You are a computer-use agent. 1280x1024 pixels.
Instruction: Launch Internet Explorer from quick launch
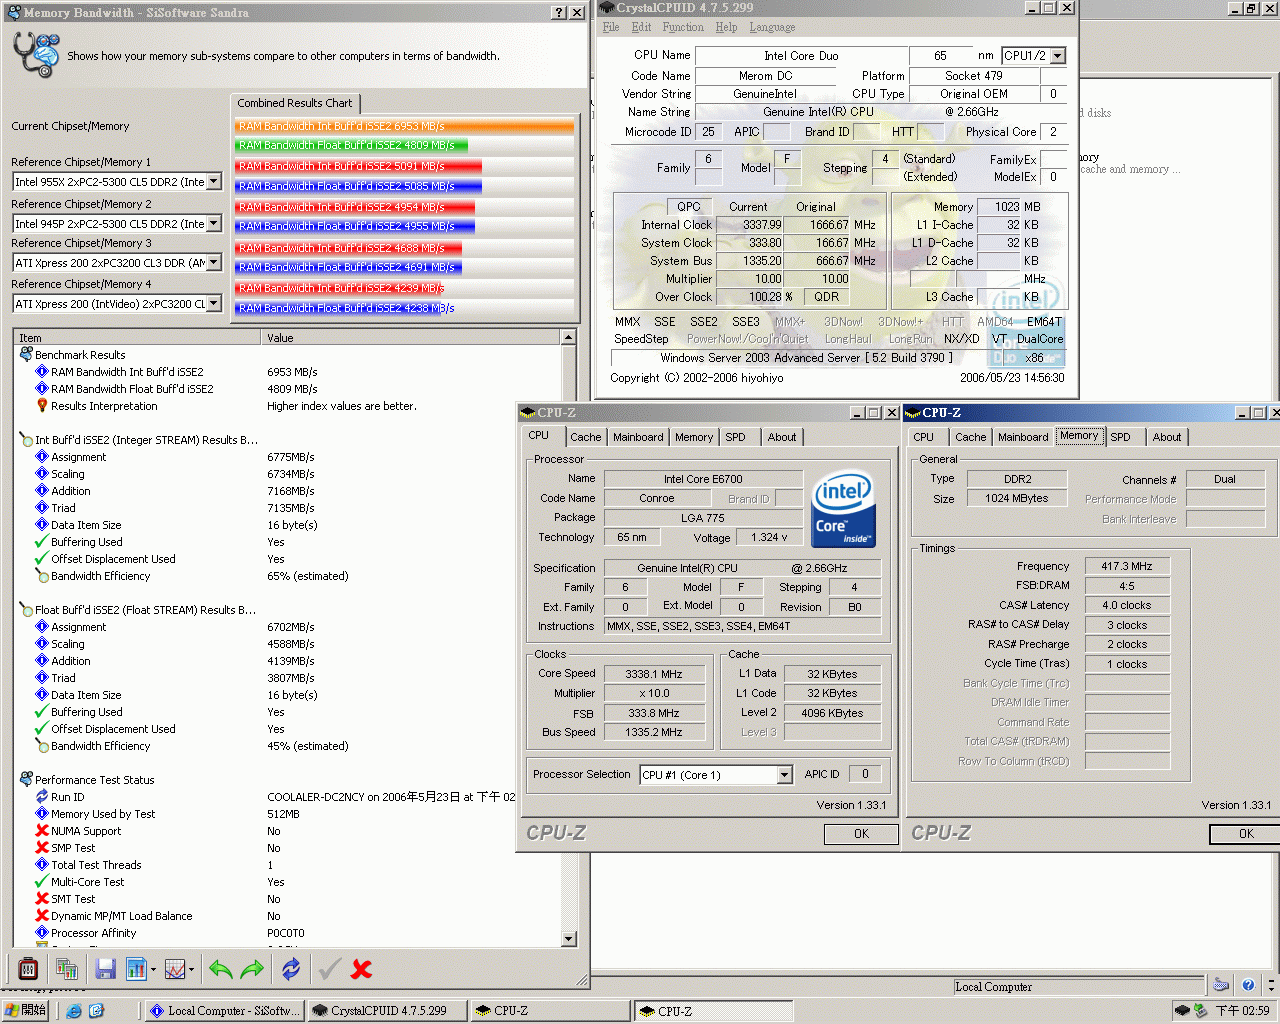[74, 1011]
